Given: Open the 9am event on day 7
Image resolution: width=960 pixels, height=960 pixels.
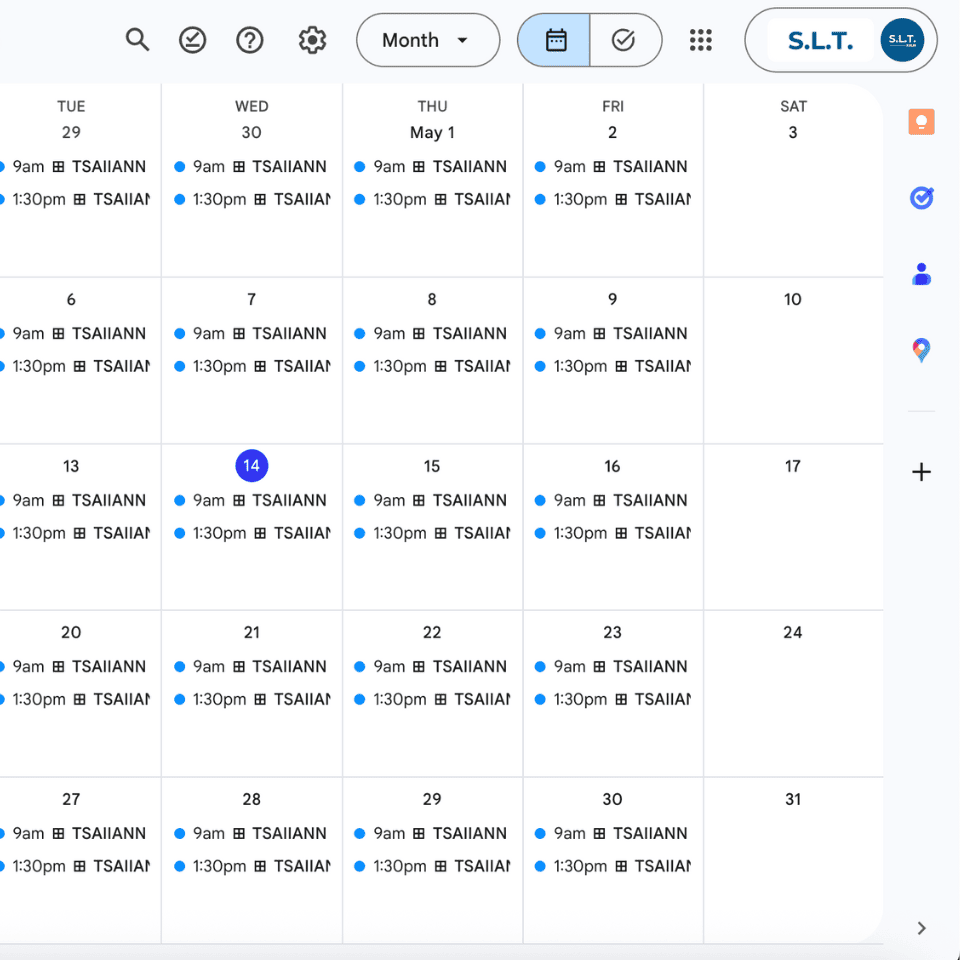Looking at the screenshot, I should (x=252, y=334).
